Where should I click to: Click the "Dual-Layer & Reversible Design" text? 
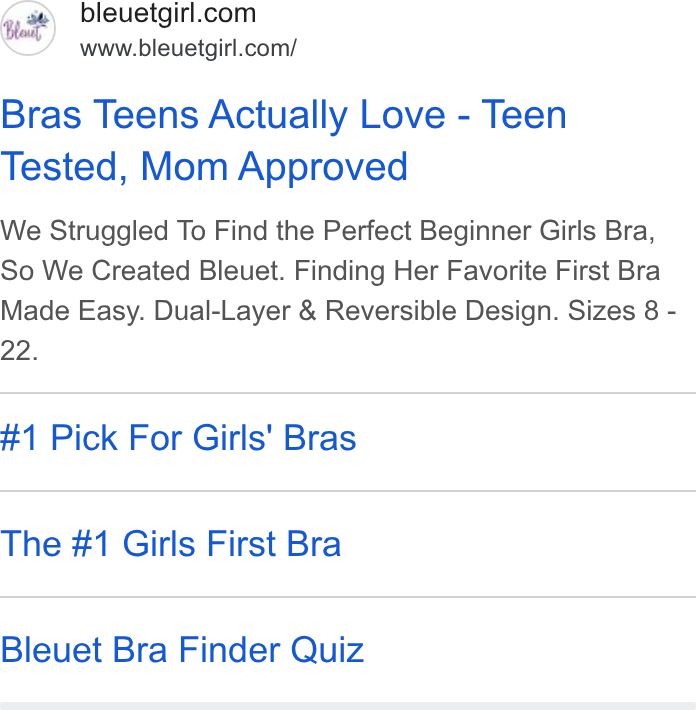pyautogui.click(x=356, y=311)
